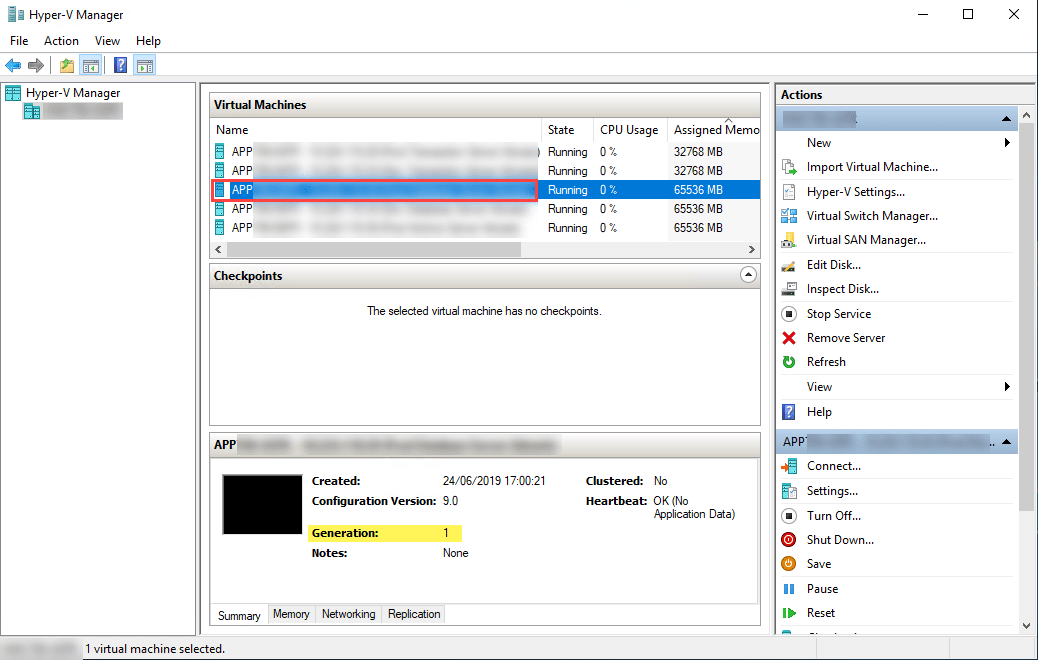Click the Stop Service icon

789,314
